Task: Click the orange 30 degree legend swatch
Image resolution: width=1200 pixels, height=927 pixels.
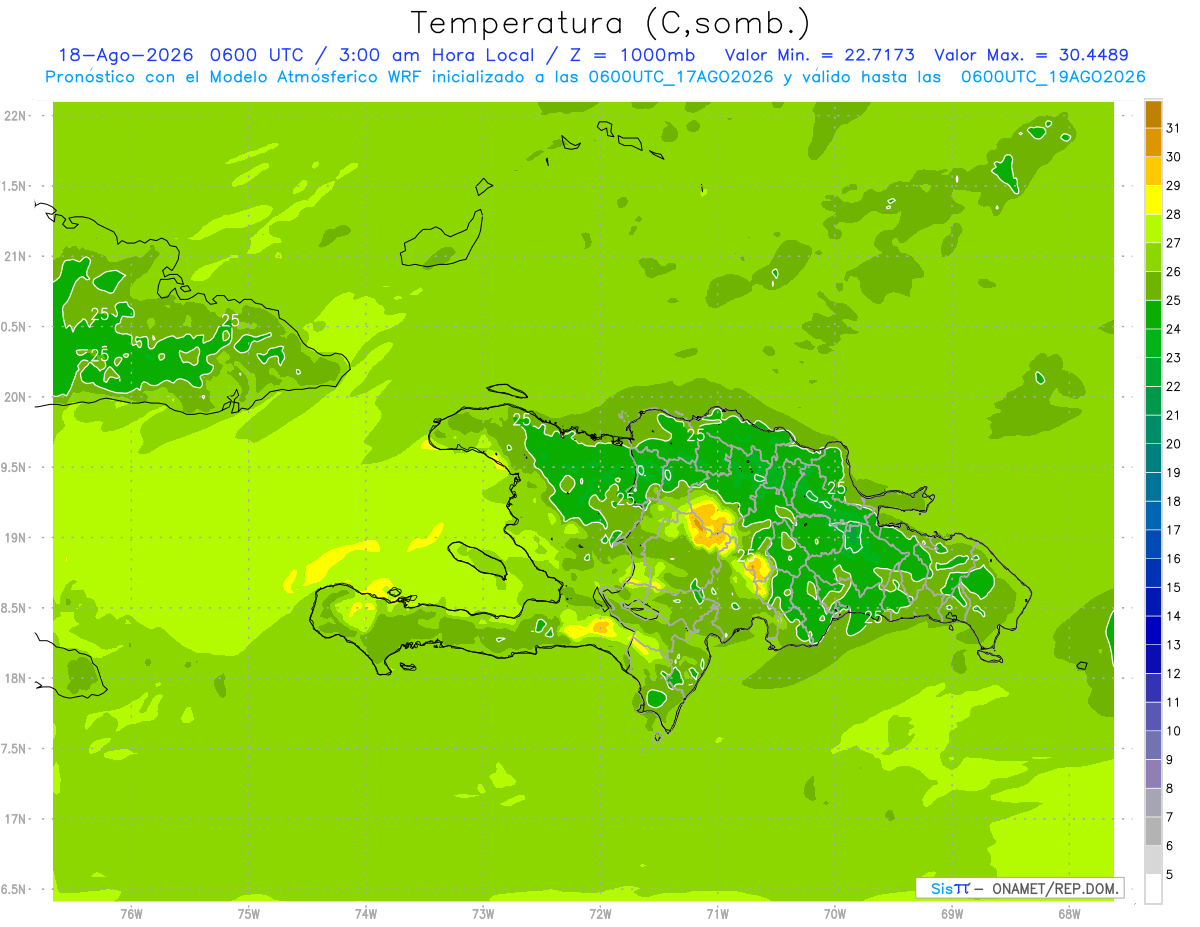Action: pos(1153,142)
